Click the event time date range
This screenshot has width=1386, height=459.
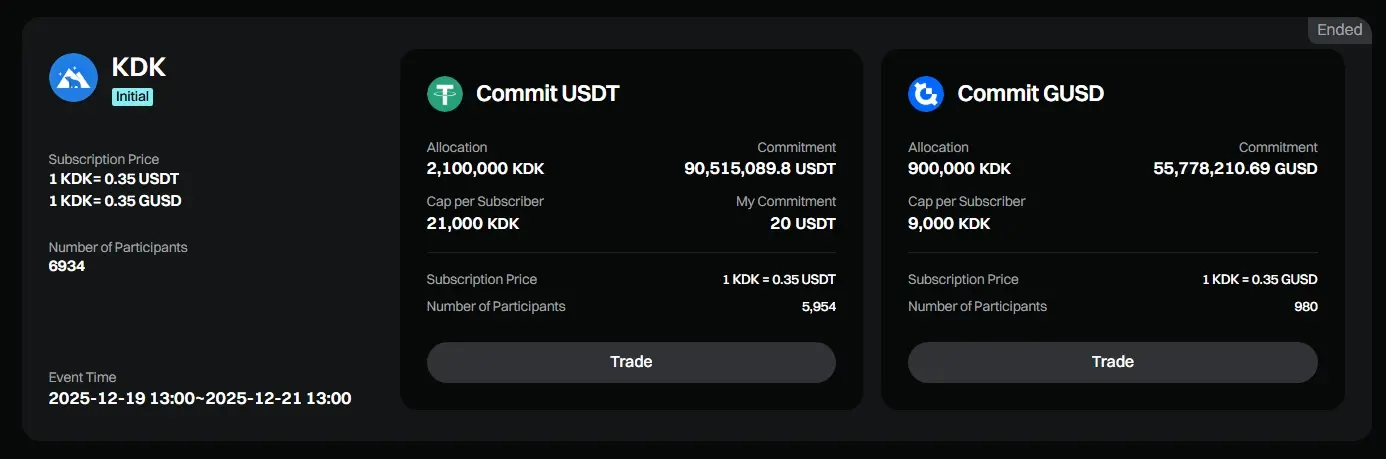click(x=200, y=398)
